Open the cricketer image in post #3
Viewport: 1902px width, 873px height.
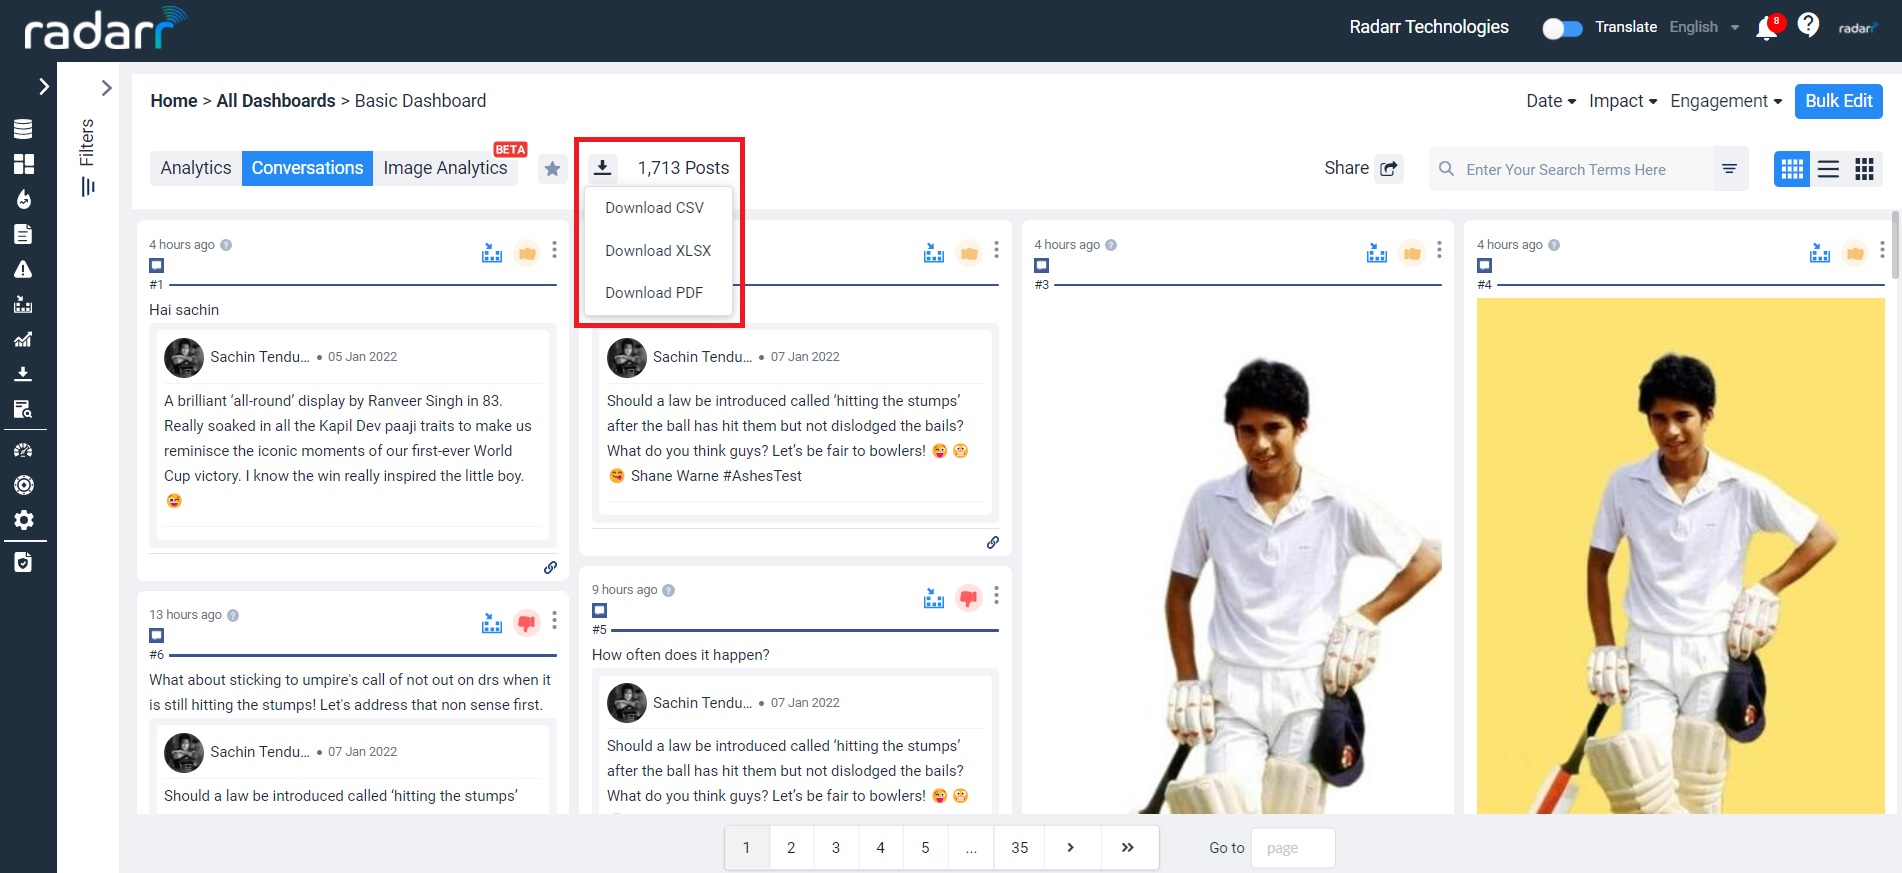[1237, 556]
